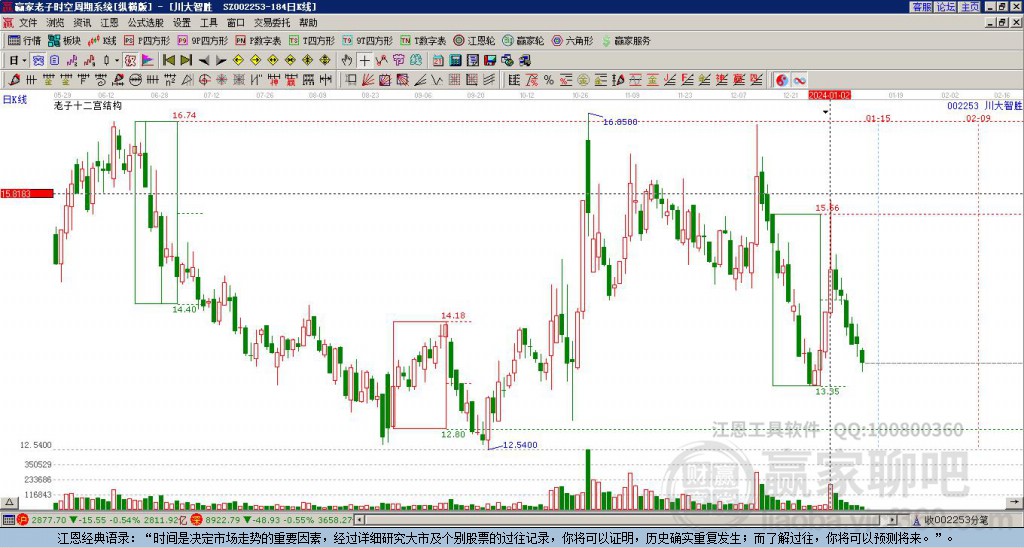Jump to first bar with skip-start arrow
This screenshot has width=1024, height=548.
(168, 61)
